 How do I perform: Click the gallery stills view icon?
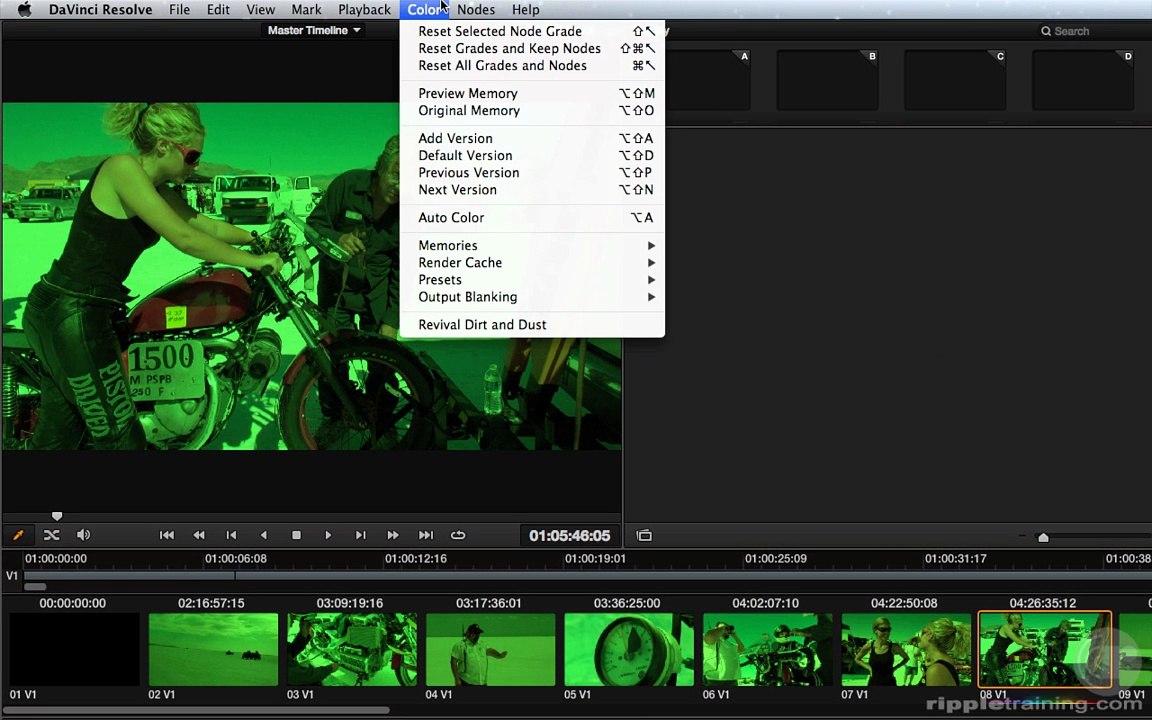pos(644,535)
